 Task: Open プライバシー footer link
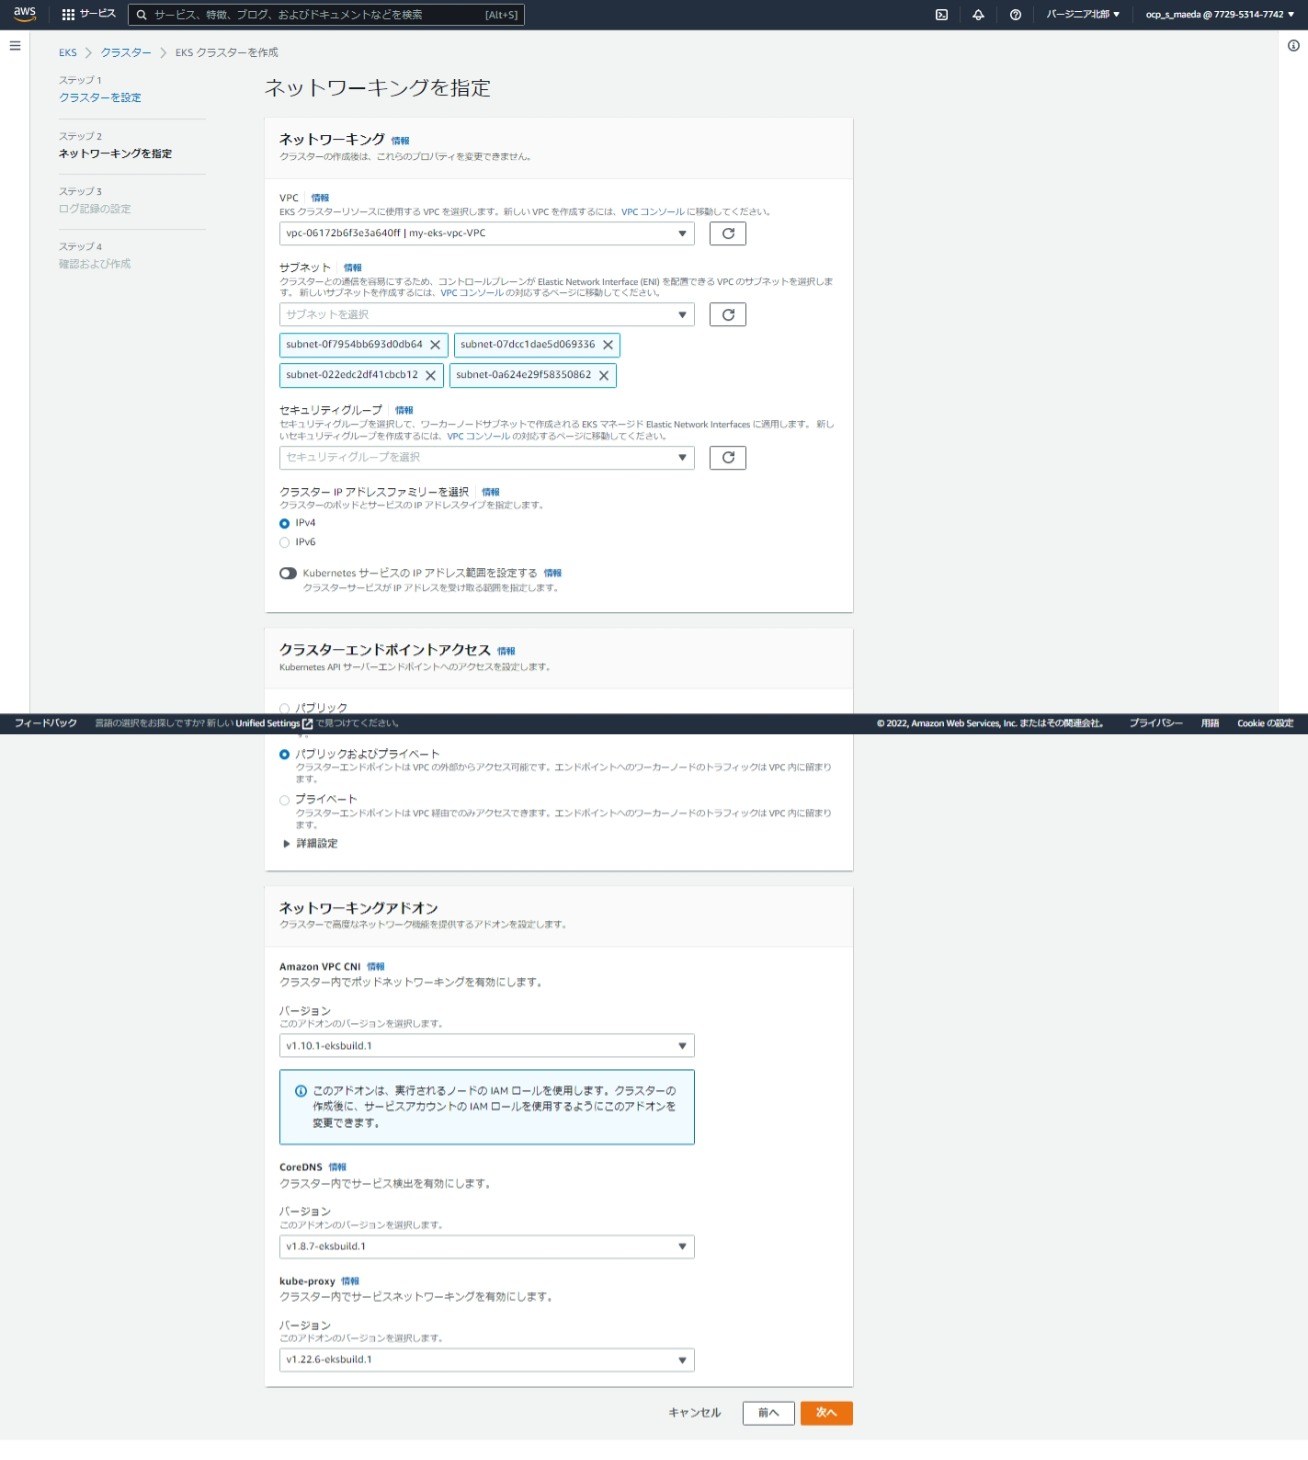point(1156,723)
